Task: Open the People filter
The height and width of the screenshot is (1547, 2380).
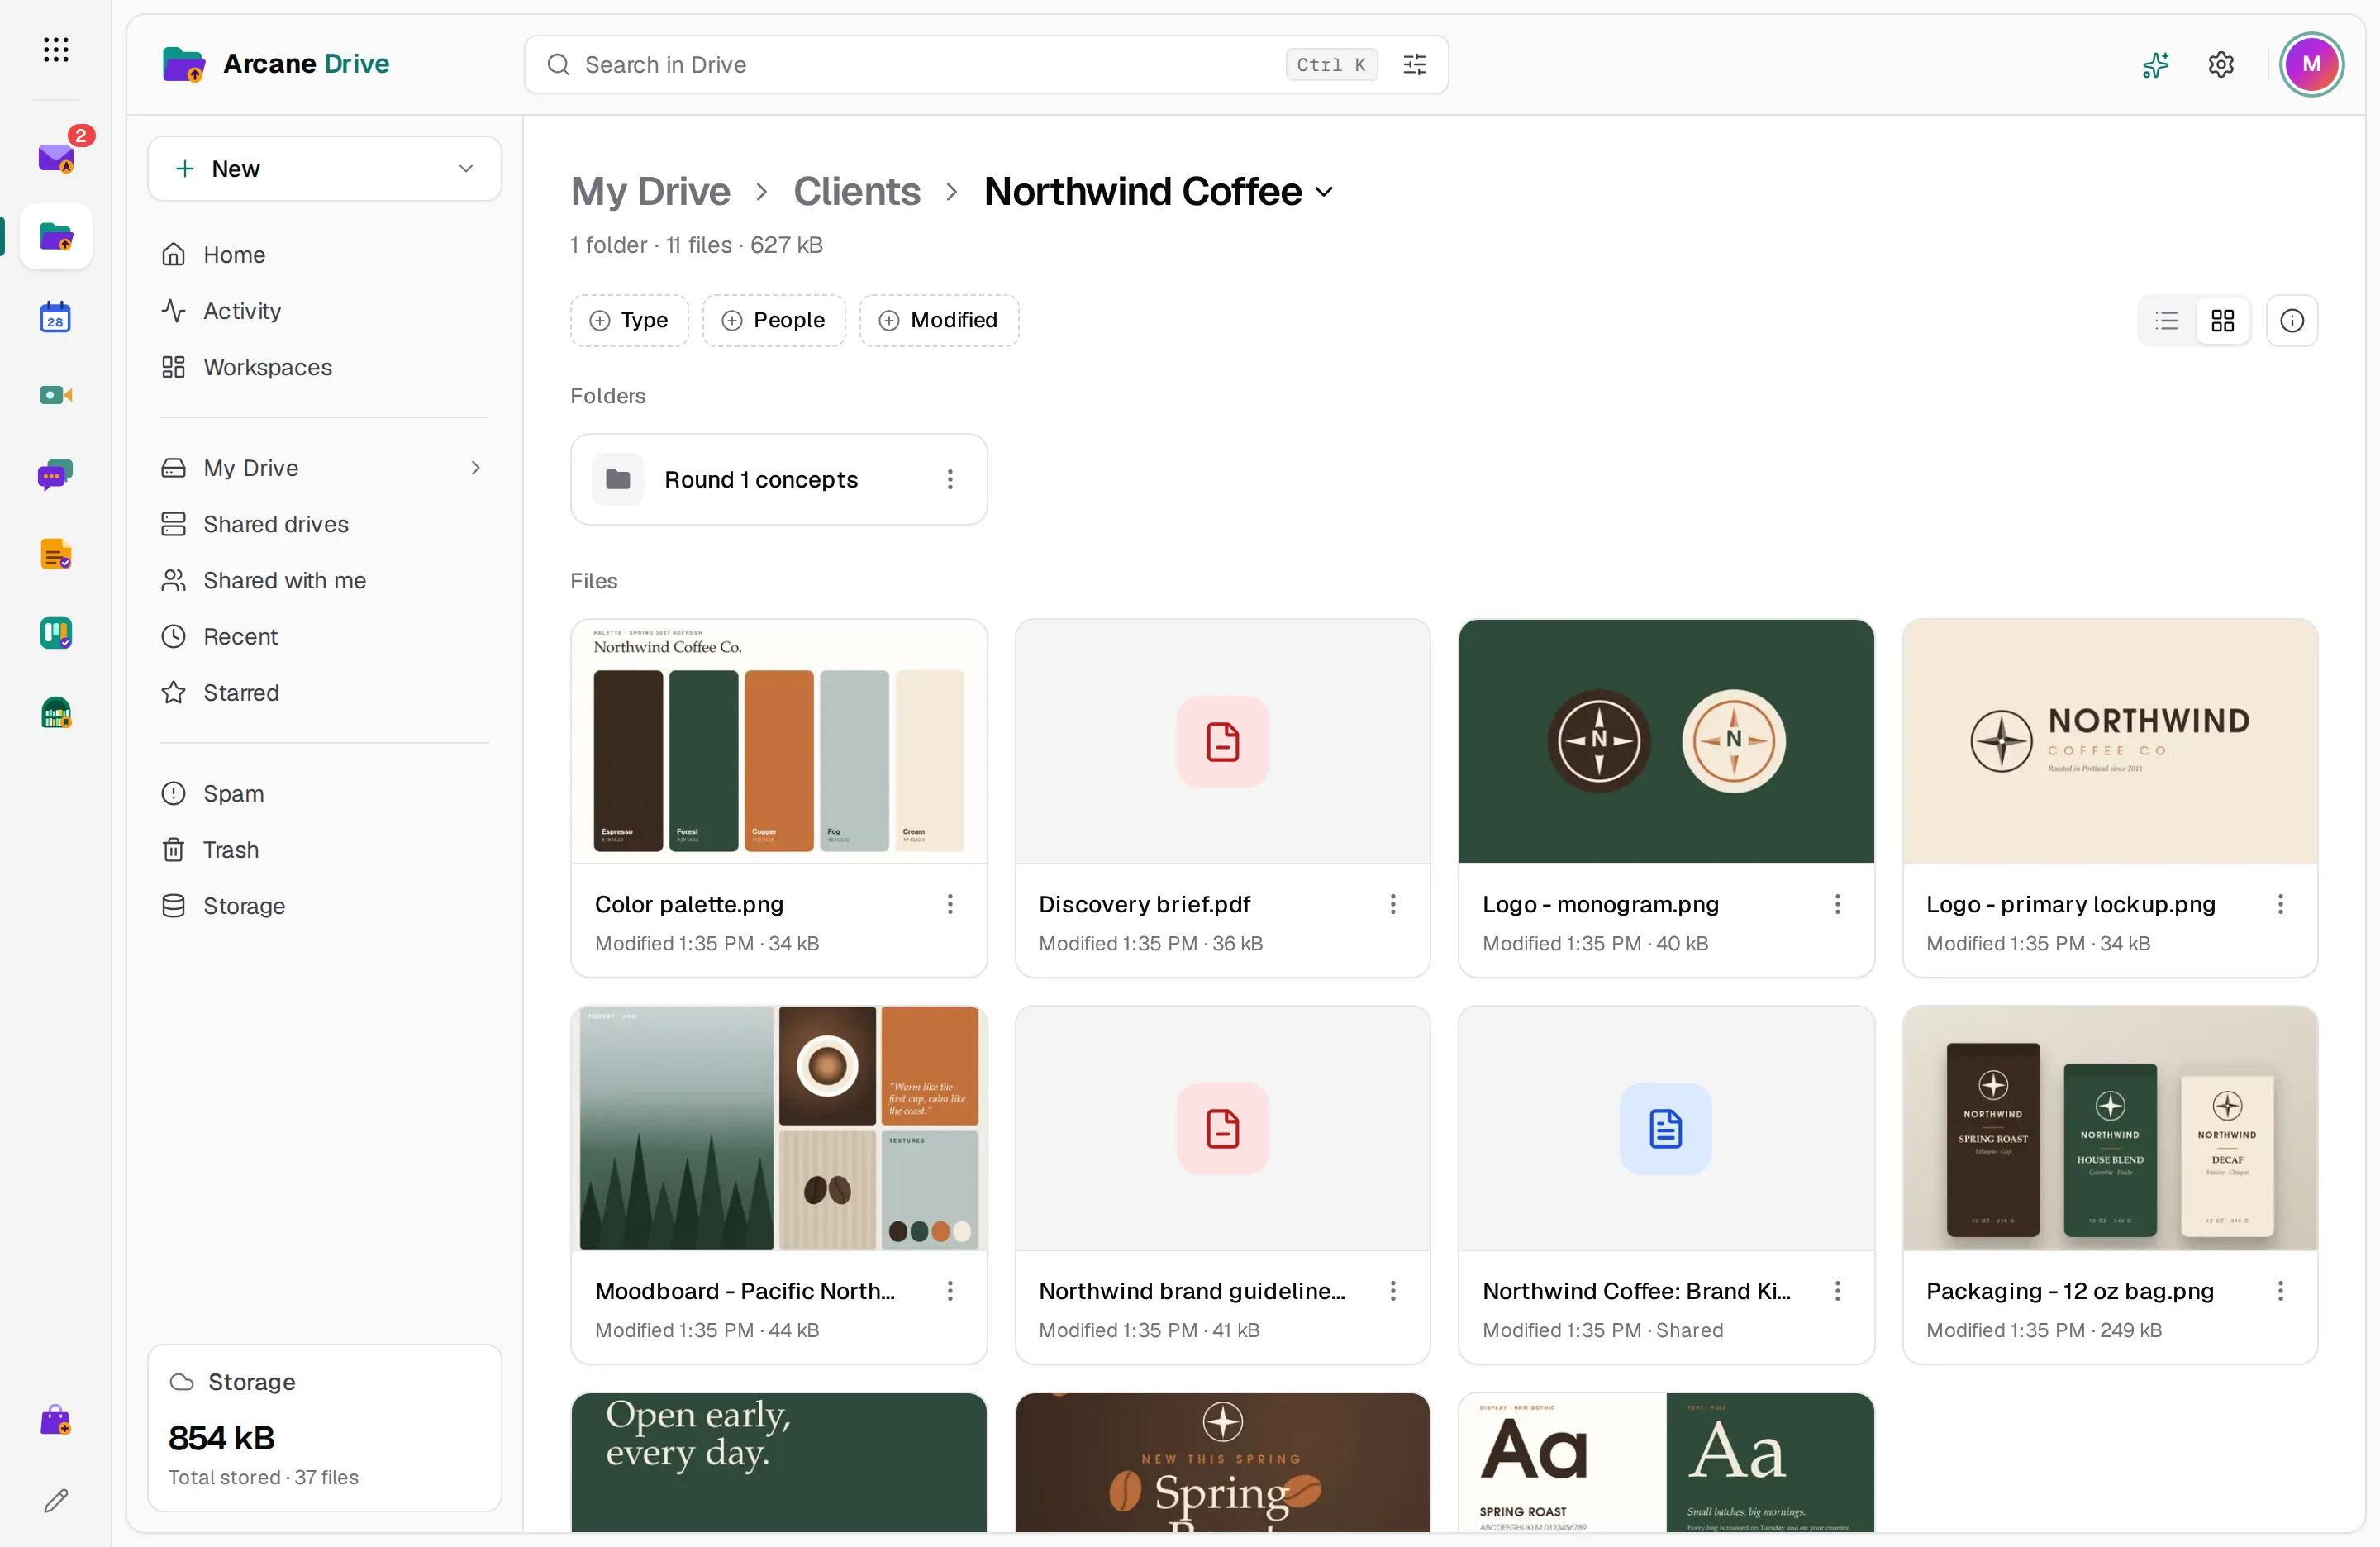Action: tap(774, 320)
